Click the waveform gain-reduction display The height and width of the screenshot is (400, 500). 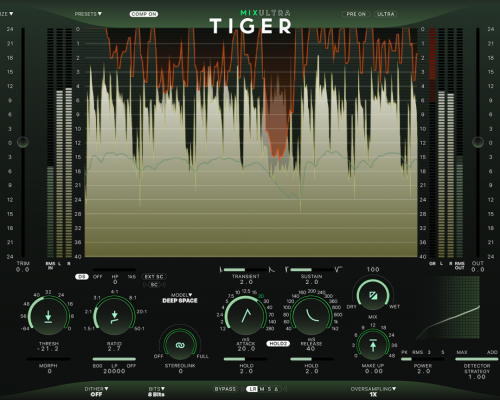[251, 142]
